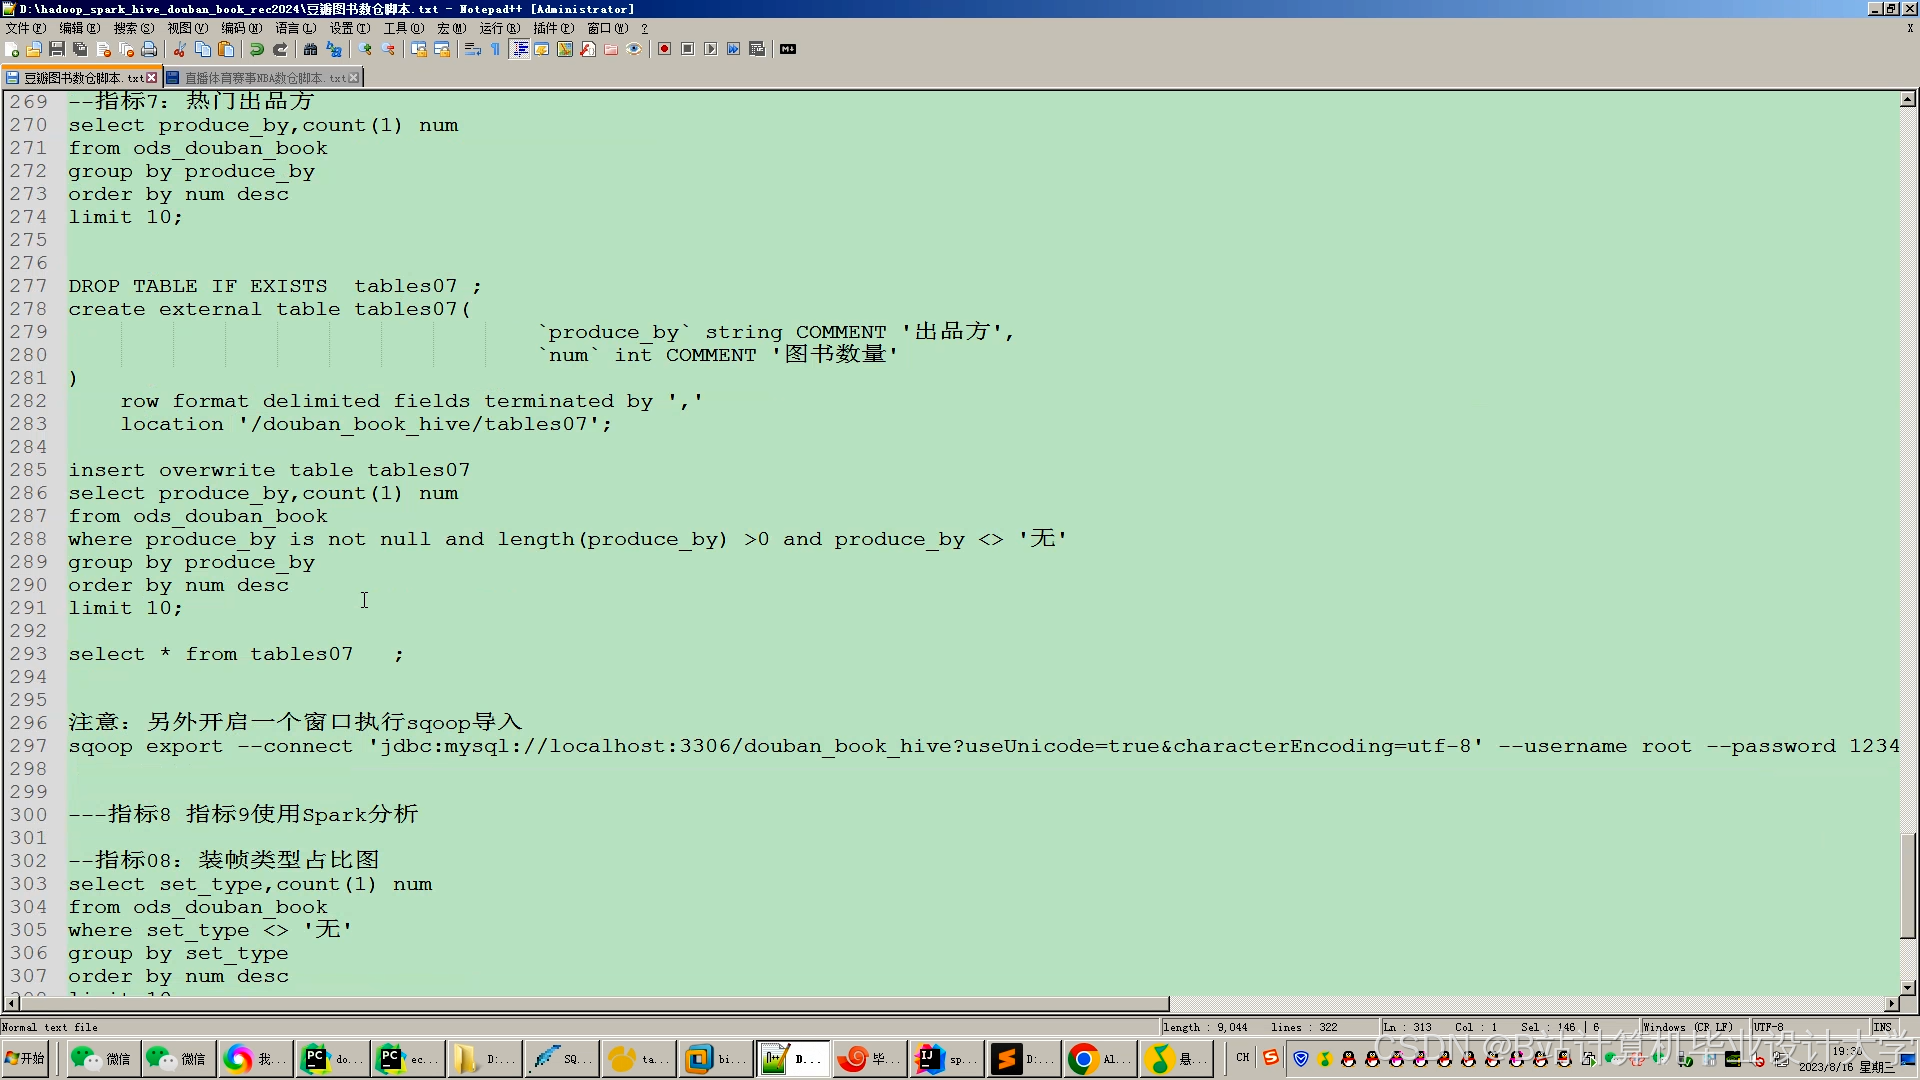Open the 编码 encoding menu
The width and height of the screenshot is (1920, 1080).
[240, 28]
